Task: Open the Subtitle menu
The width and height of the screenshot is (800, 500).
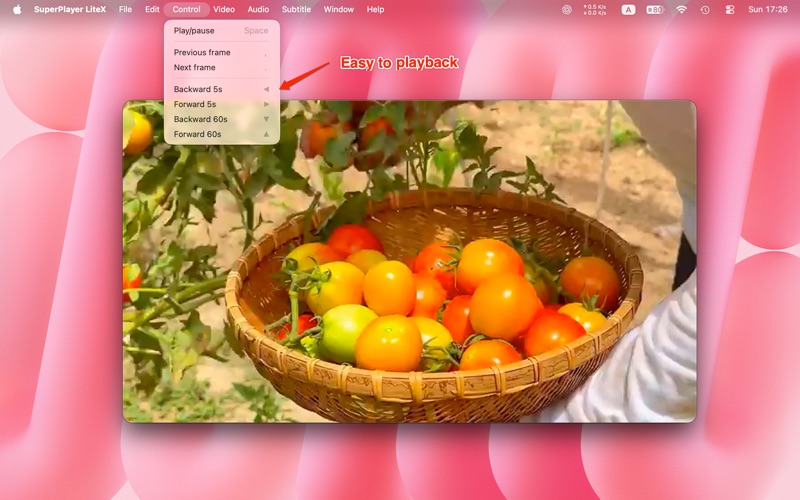Action: pyautogui.click(x=296, y=9)
